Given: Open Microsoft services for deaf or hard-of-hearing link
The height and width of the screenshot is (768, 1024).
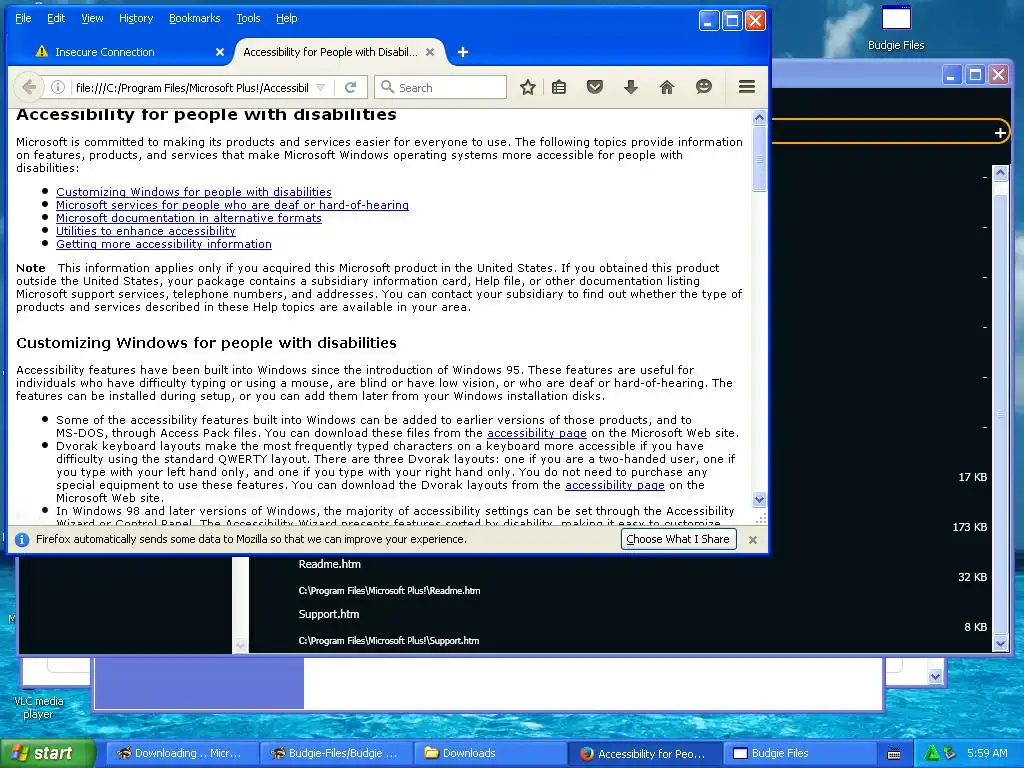Looking at the screenshot, I should [232, 205].
